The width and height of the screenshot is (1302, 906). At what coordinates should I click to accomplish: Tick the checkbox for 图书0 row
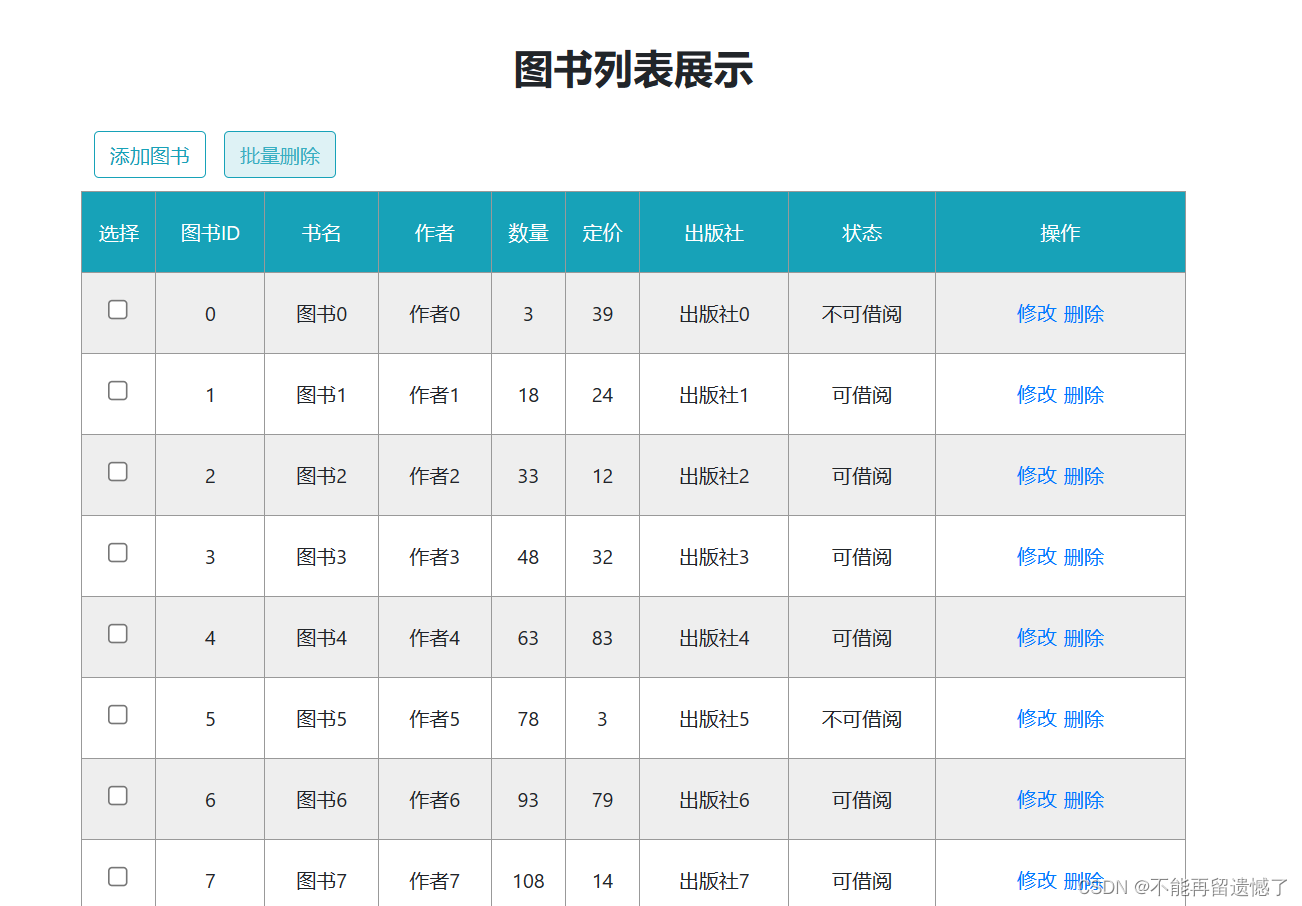118,310
